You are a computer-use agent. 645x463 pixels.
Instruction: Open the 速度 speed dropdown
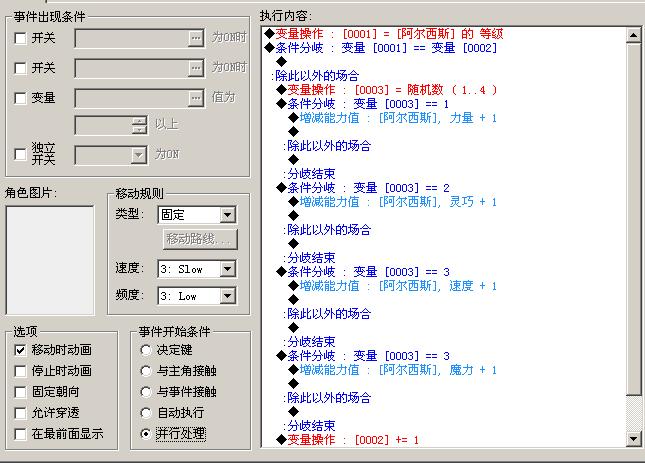(227, 269)
